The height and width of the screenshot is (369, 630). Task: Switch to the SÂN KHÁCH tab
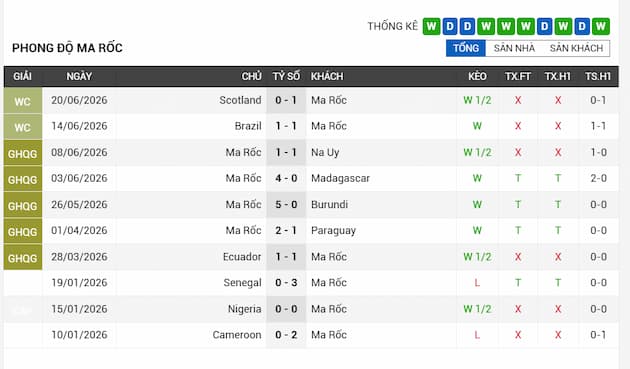576,48
